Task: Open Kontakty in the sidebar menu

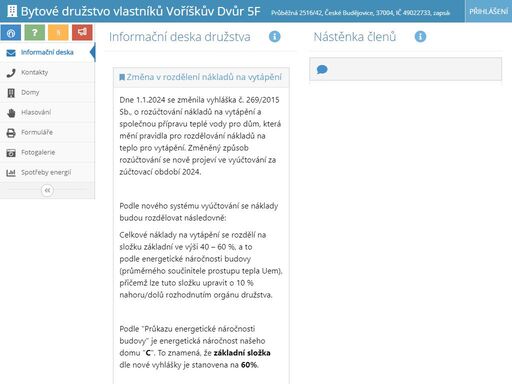Action: click(47, 72)
